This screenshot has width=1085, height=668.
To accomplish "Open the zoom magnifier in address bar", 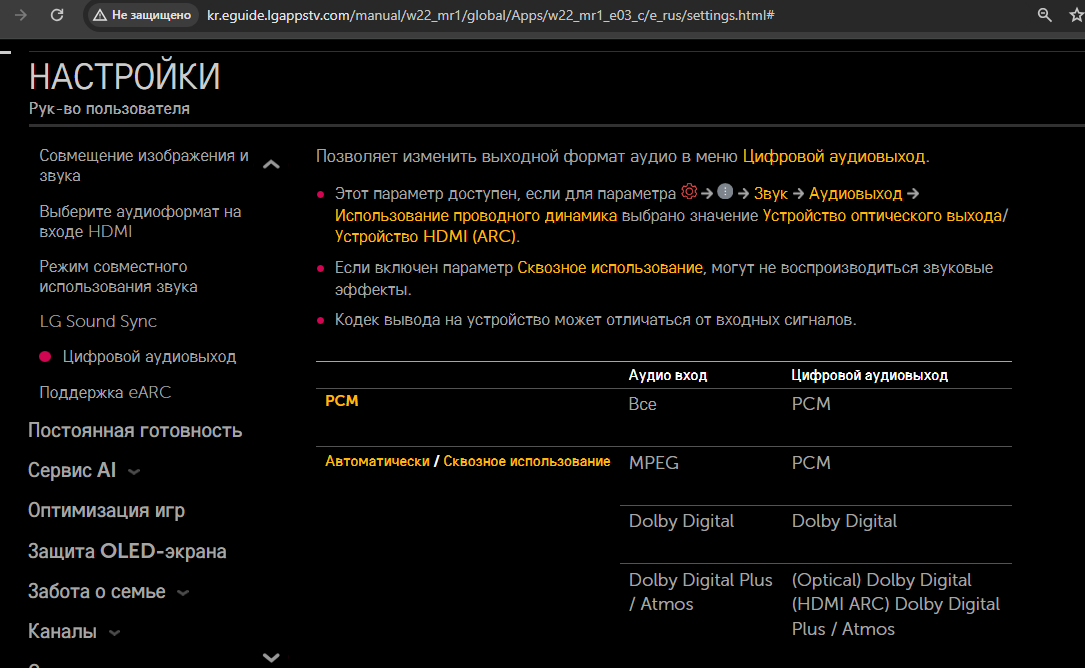I will 1044,15.
